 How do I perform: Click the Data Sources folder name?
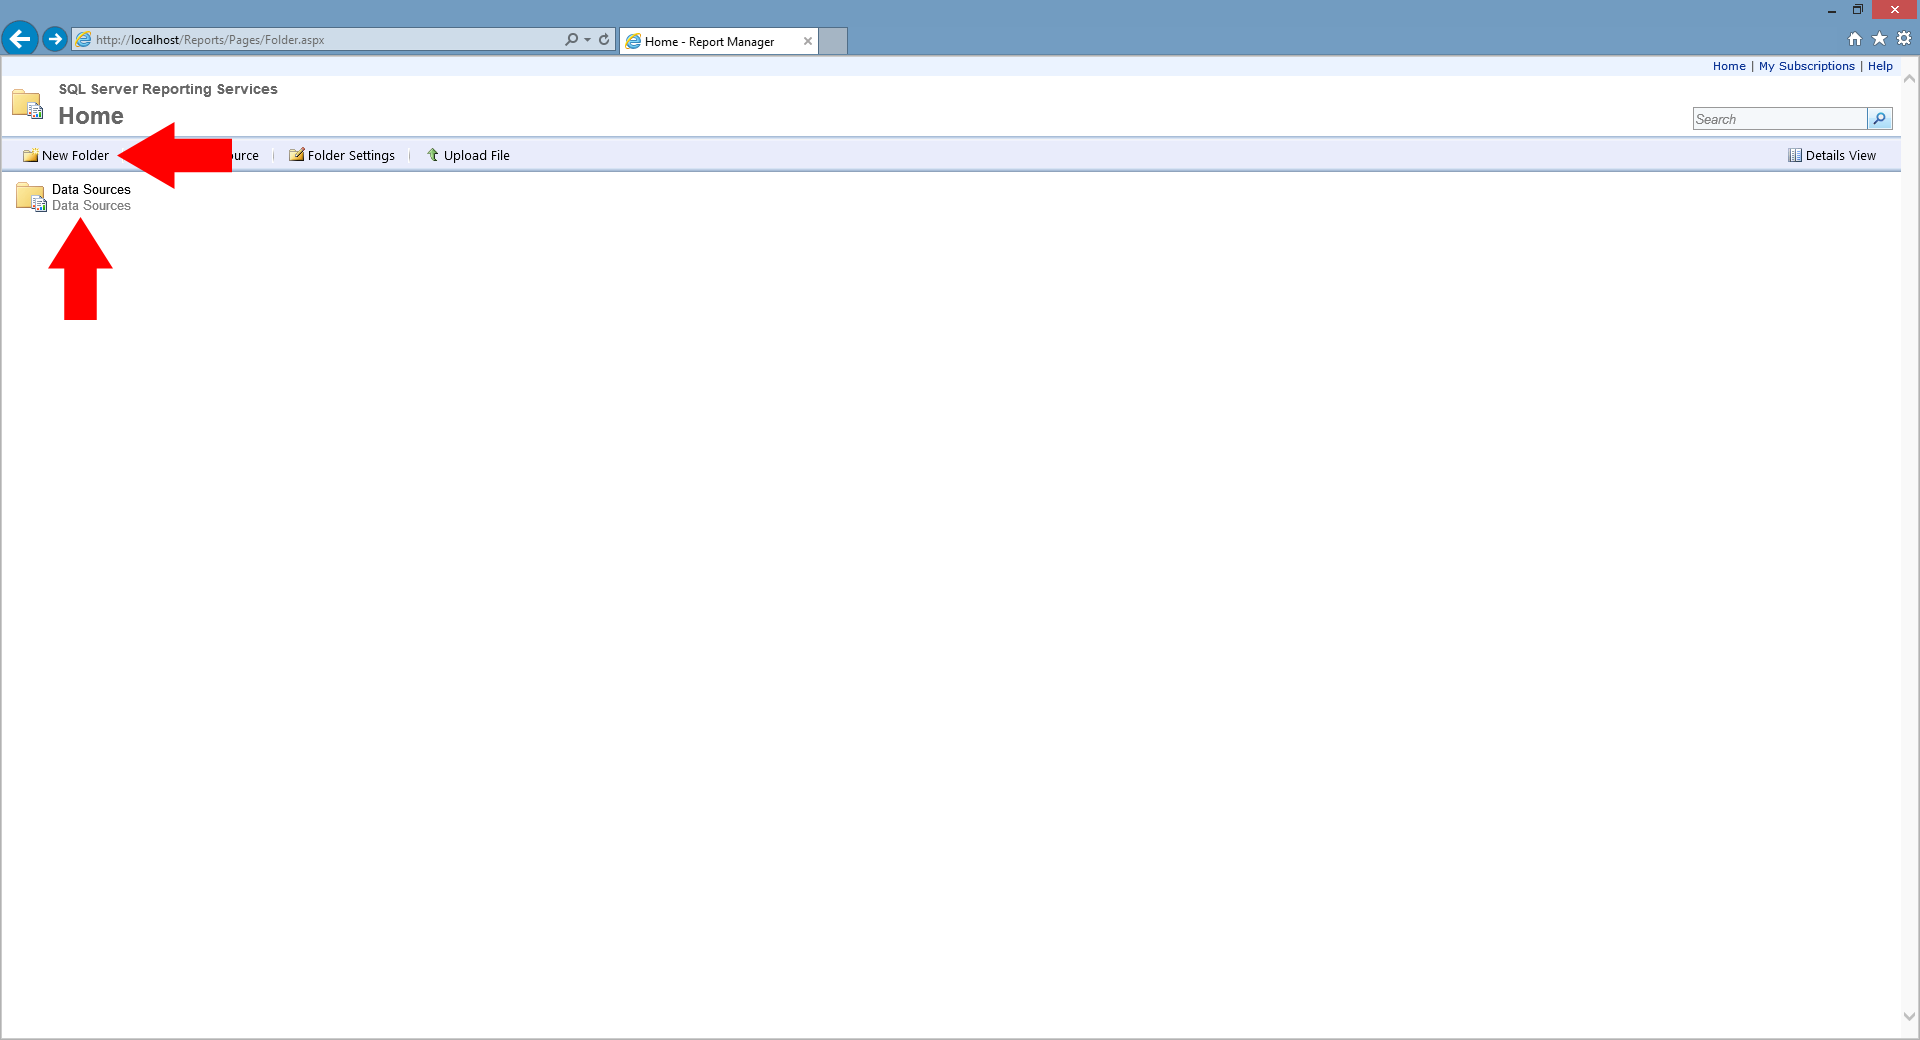pos(91,189)
